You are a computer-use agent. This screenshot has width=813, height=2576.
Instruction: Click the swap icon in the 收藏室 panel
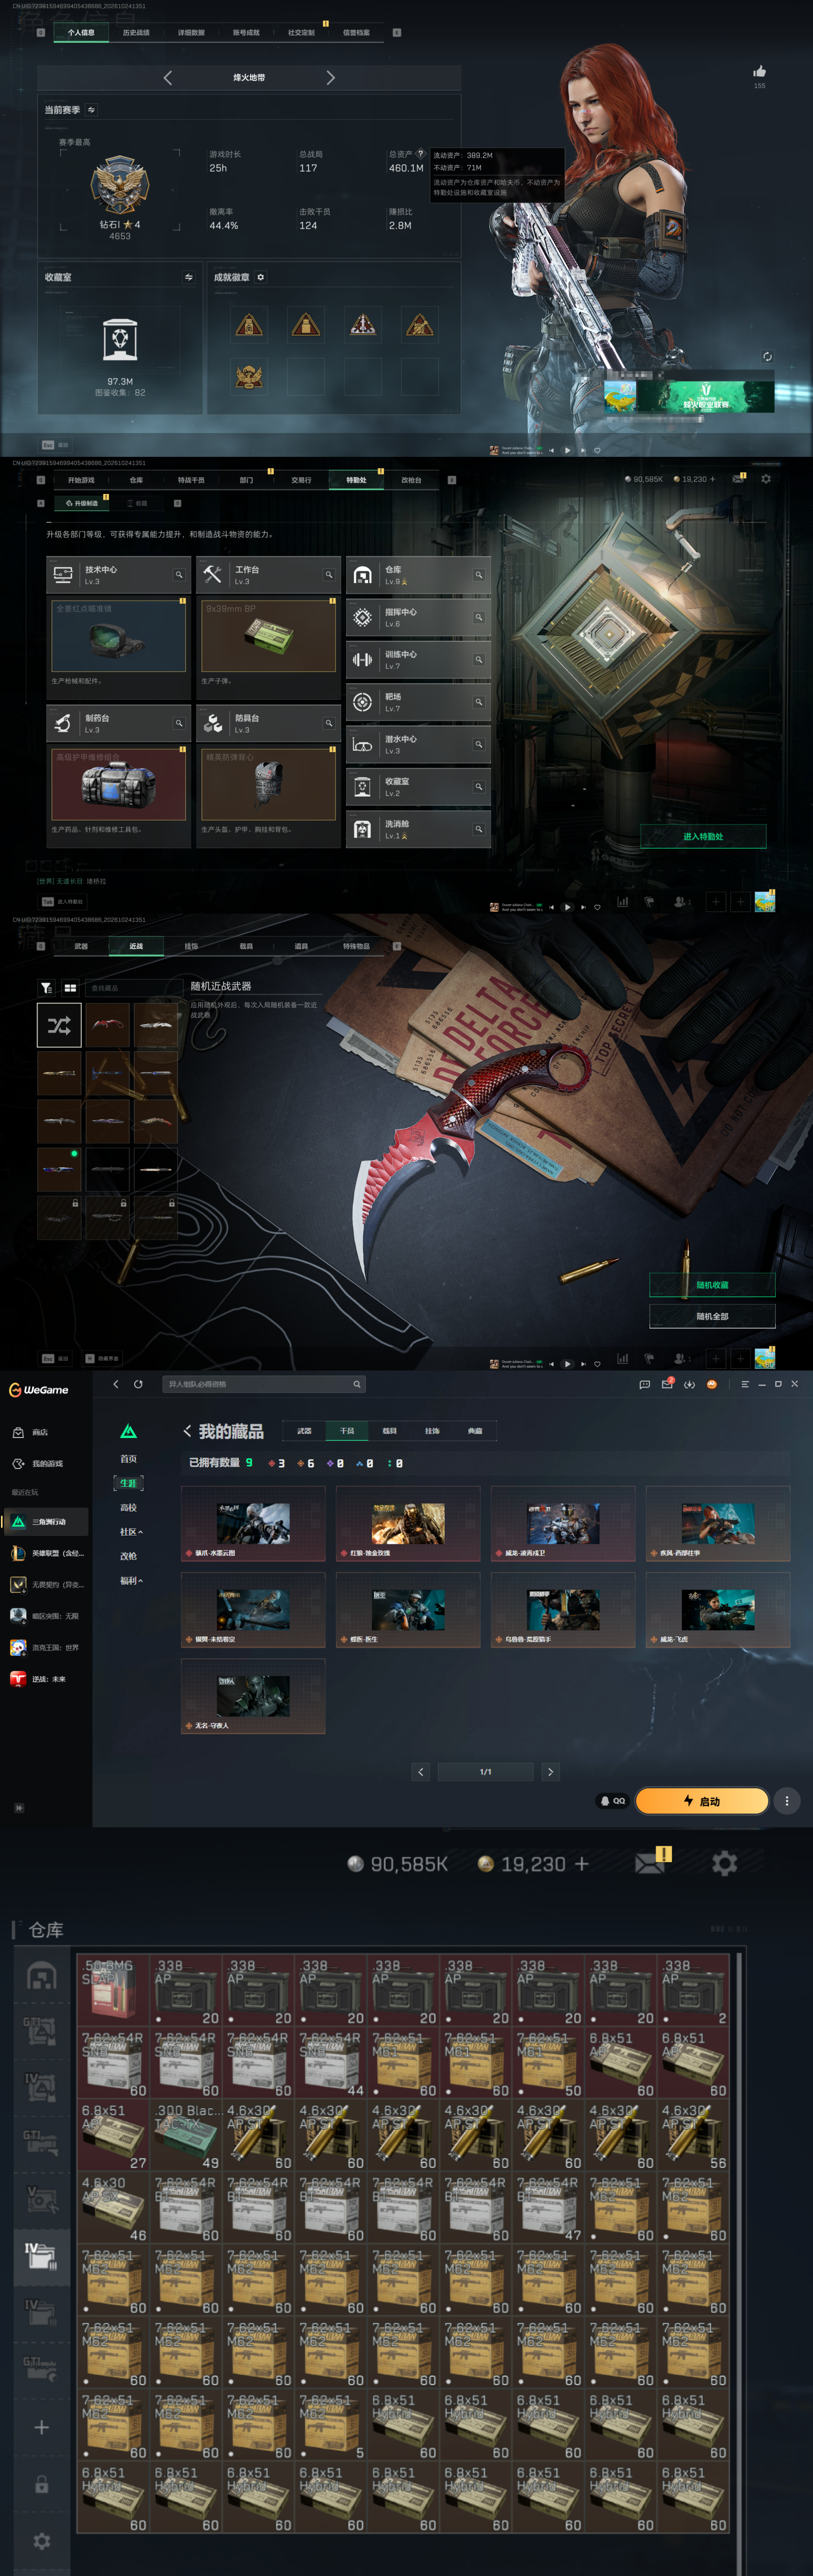[188, 277]
